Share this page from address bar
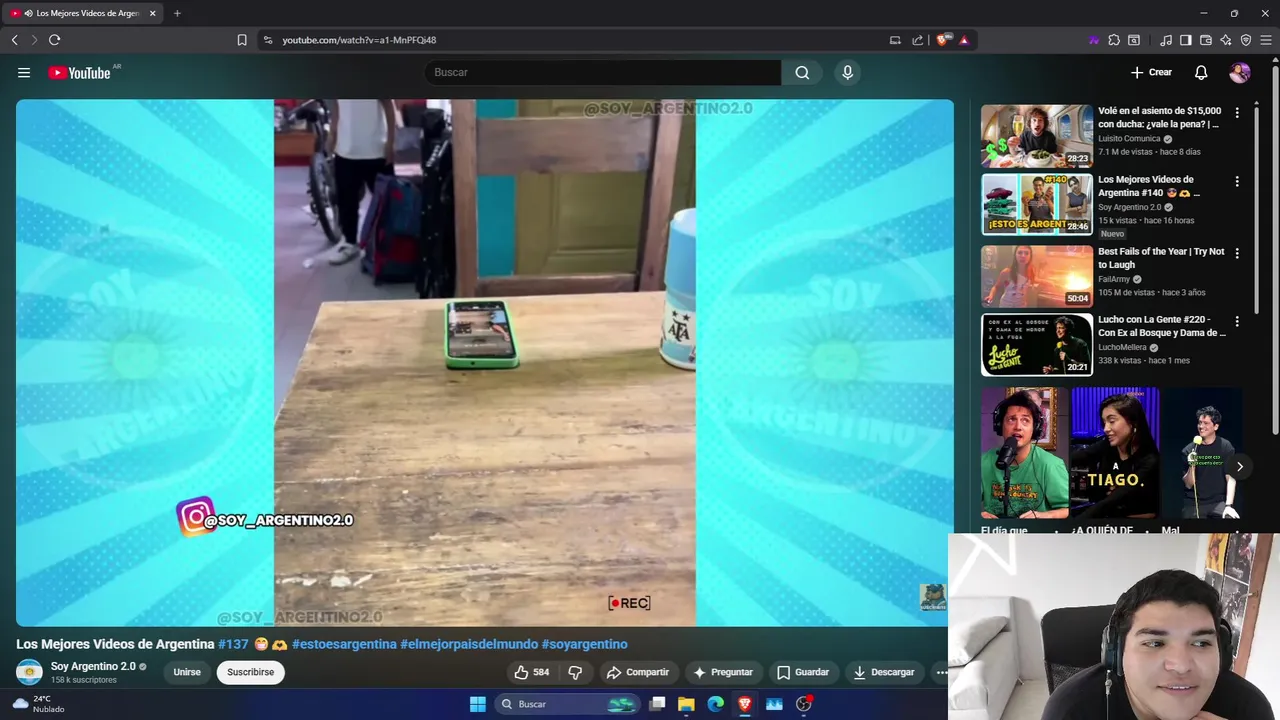Image resolution: width=1280 pixels, height=720 pixels. point(918,40)
